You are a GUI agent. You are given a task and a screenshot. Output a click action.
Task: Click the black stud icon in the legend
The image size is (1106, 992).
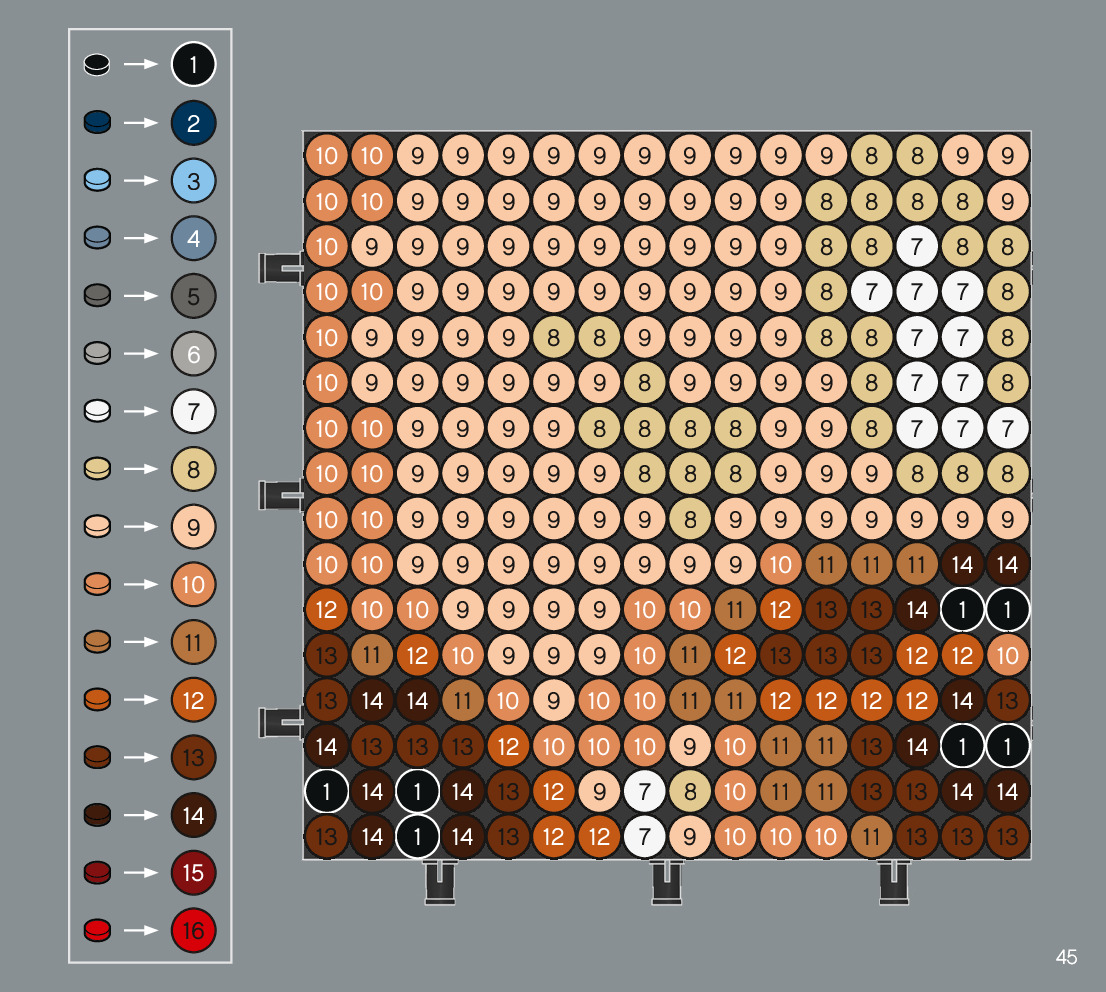click(x=97, y=66)
